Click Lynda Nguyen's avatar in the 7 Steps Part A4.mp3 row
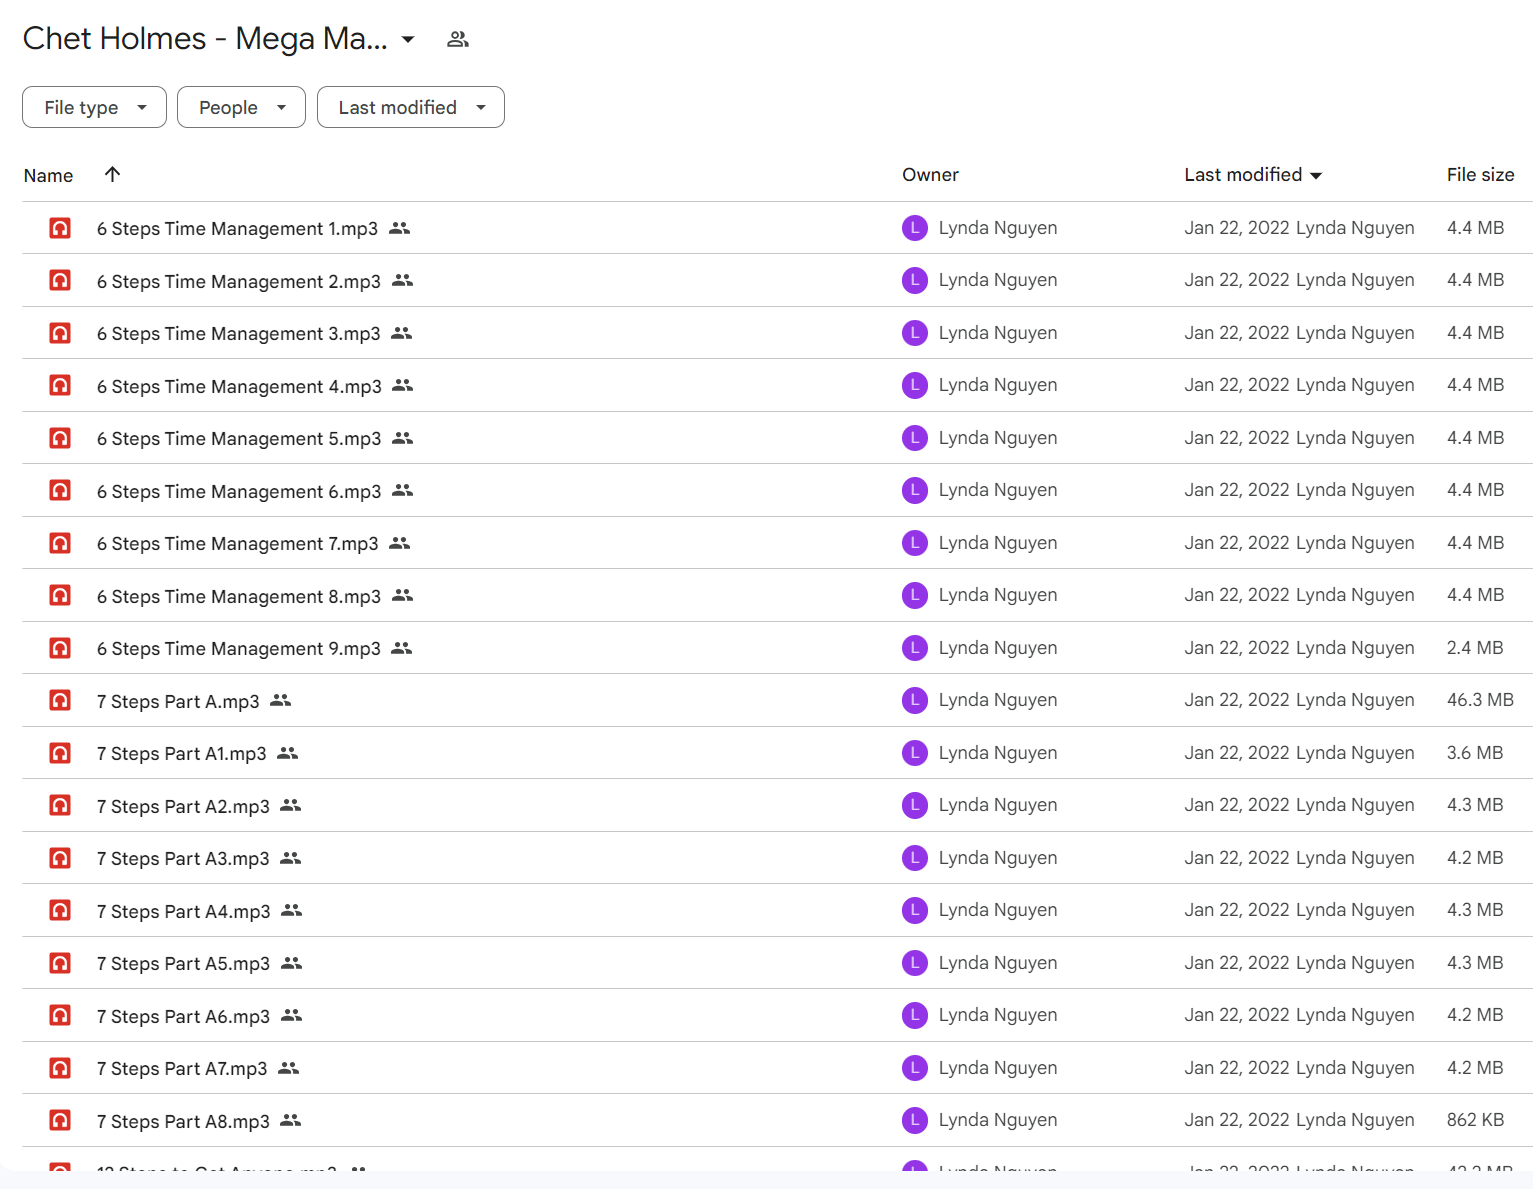 (915, 910)
